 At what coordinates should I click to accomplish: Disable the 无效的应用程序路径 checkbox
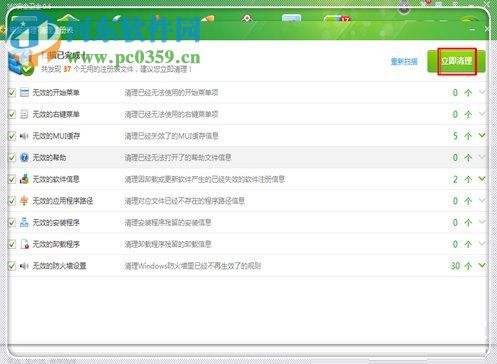12,201
